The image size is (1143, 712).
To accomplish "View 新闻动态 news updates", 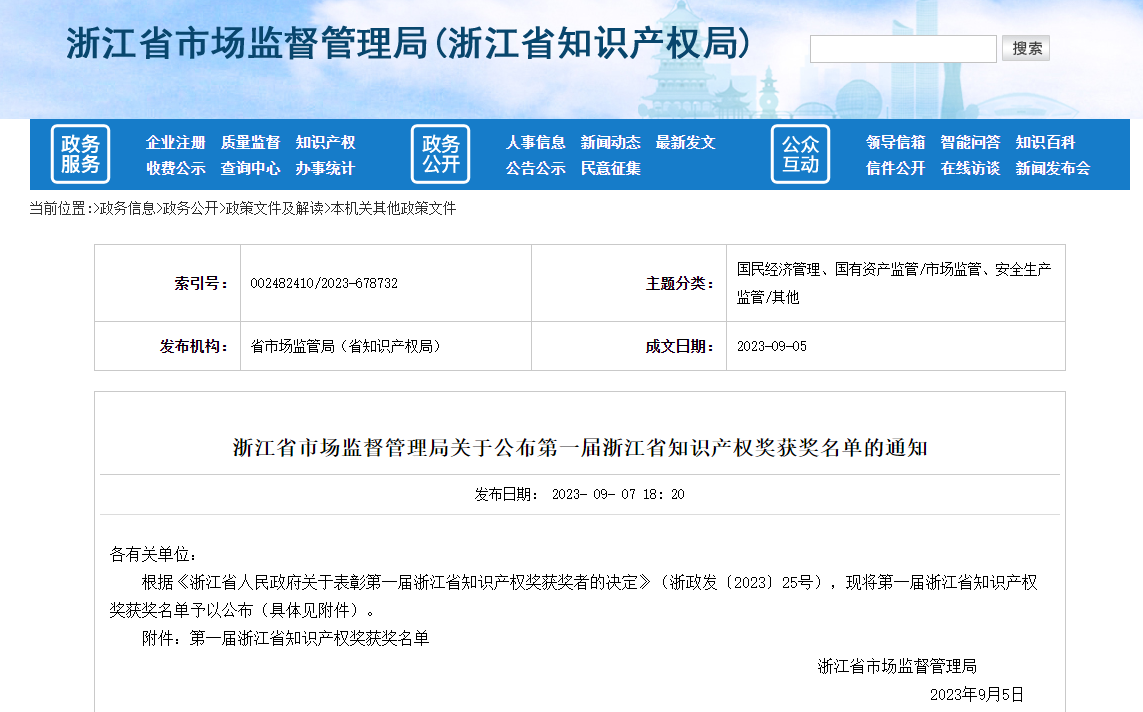I will [611, 142].
